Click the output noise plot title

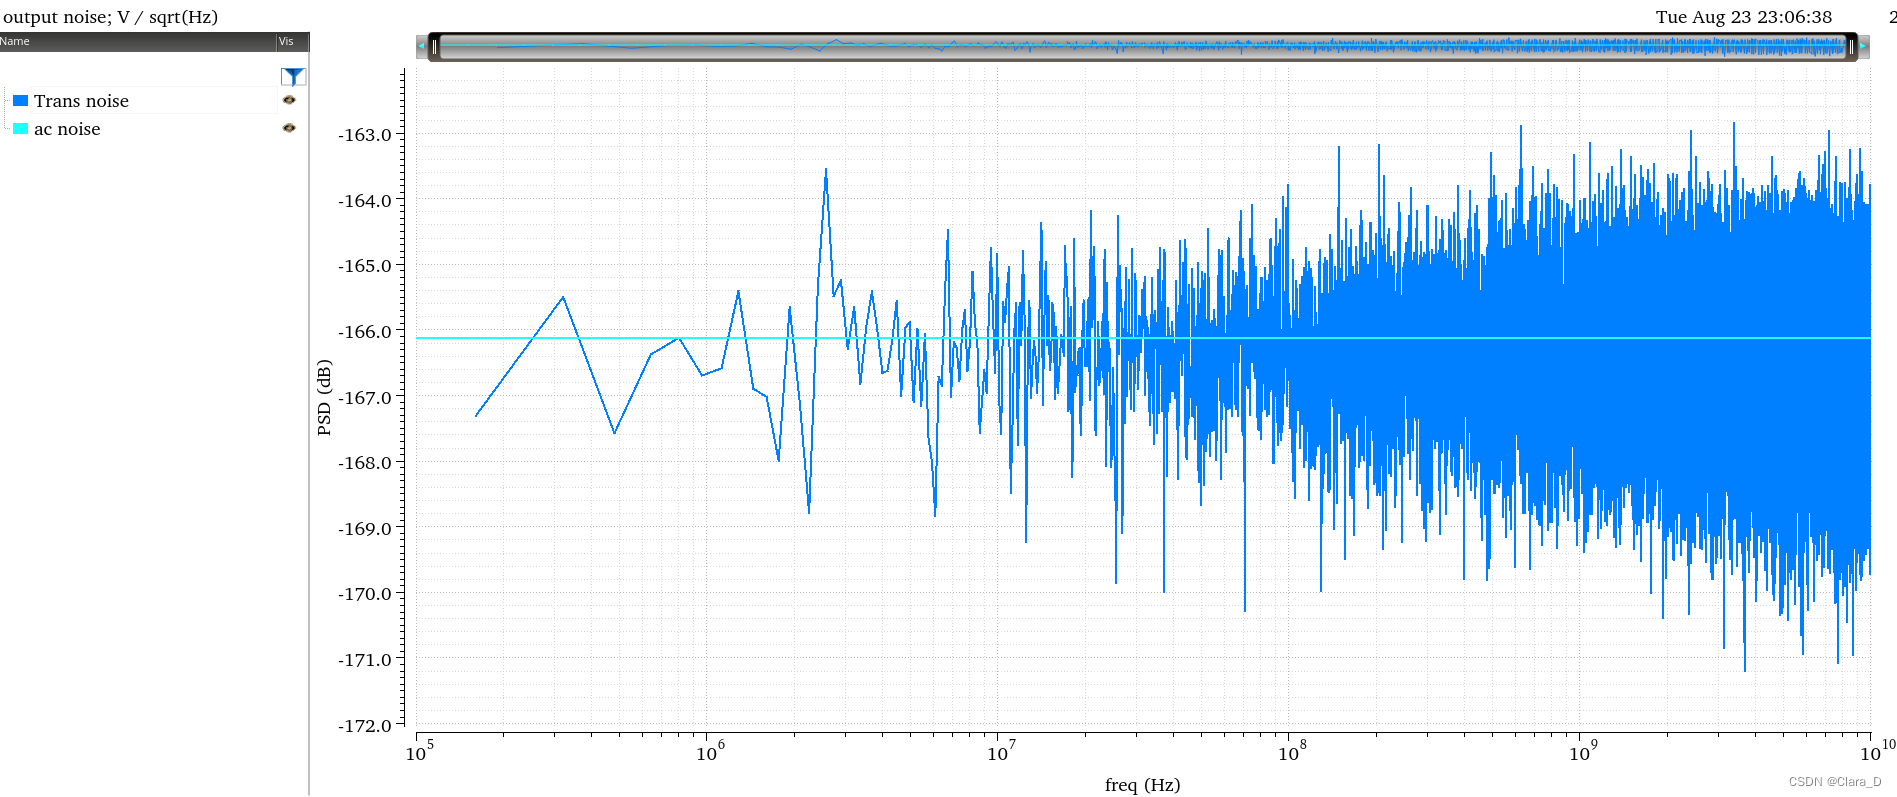point(110,17)
